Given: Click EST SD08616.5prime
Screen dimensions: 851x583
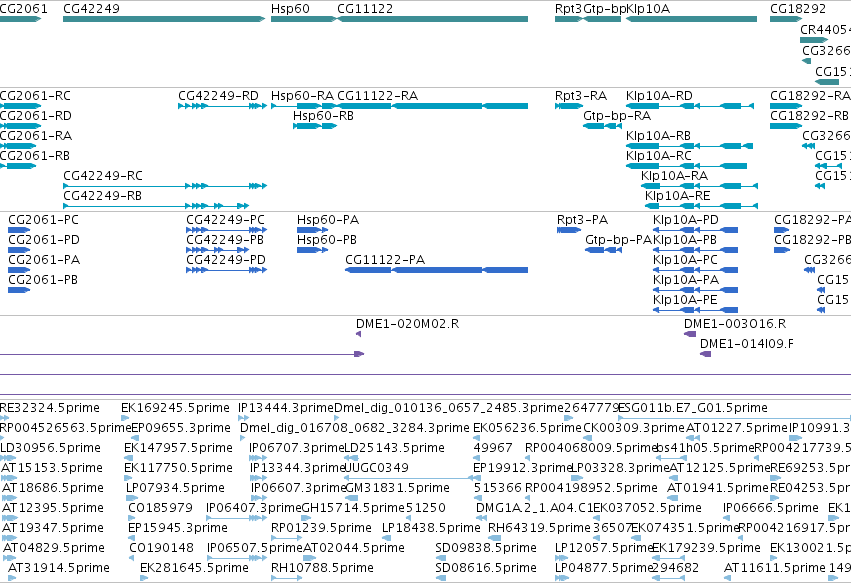Looking at the screenshot, I should 441,578.
